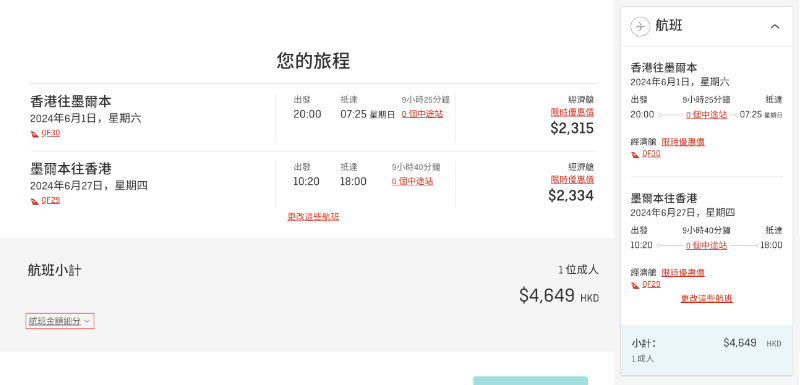Click Qantas logo next to QF29 in itinerary

click(35, 201)
